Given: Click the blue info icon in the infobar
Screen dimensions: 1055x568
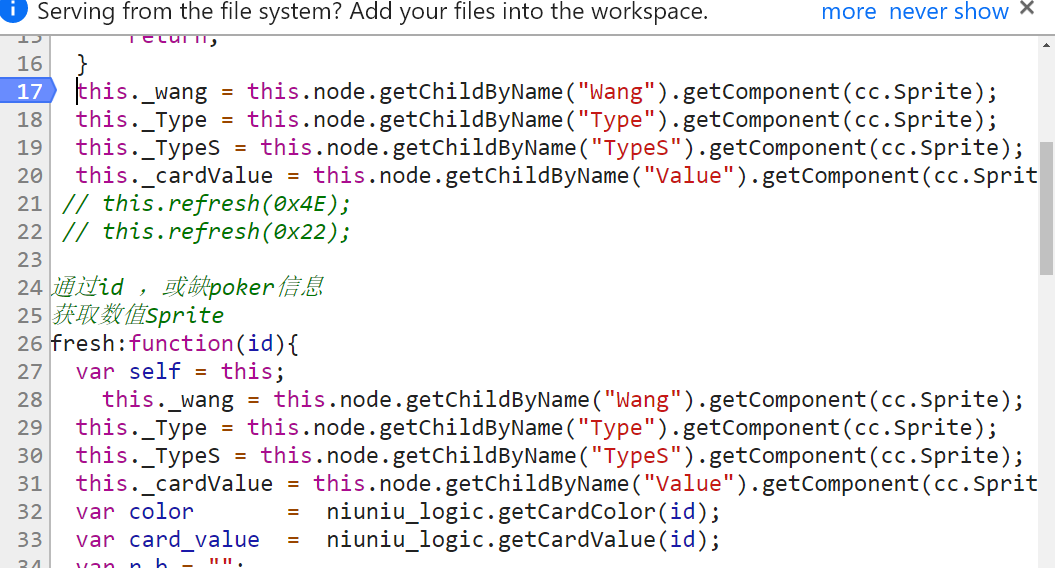Looking at the screenshot, I should point(14,11).
